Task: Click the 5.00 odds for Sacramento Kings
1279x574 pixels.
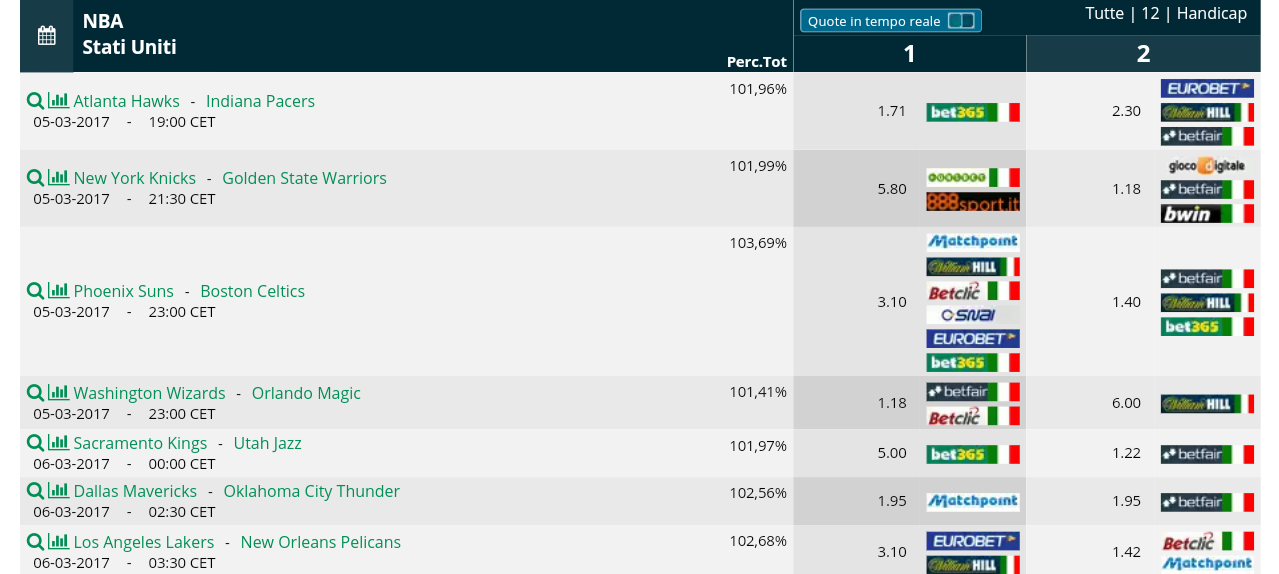Action: 892,453
